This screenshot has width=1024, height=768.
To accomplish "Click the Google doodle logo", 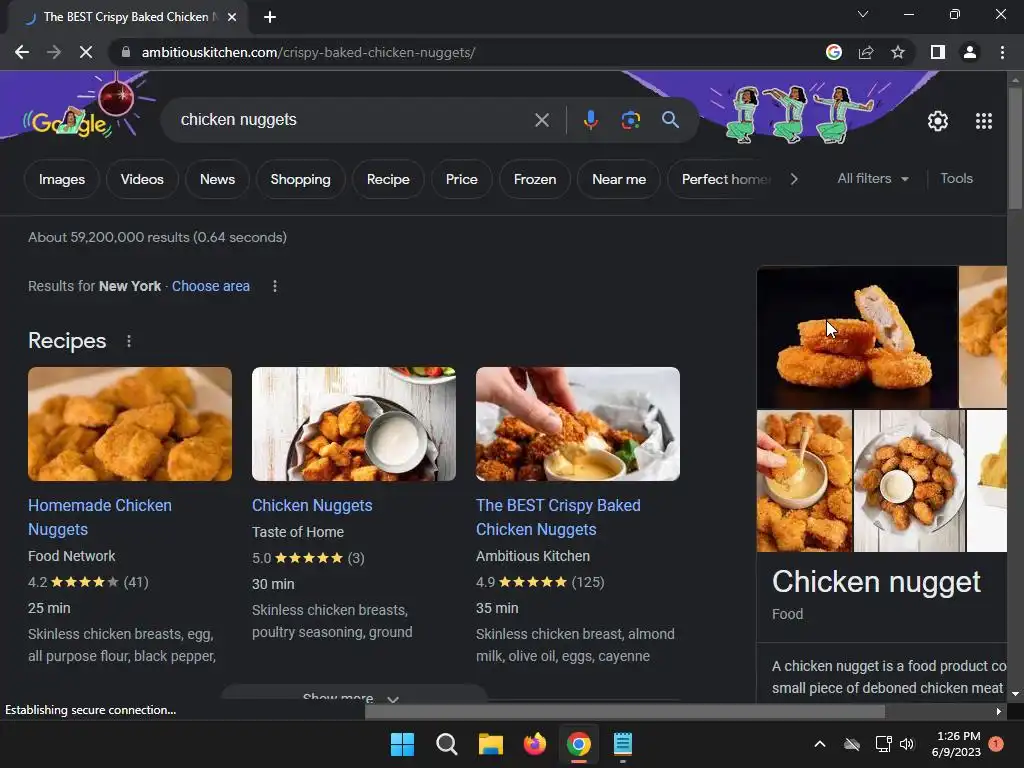I will [72, 121].
